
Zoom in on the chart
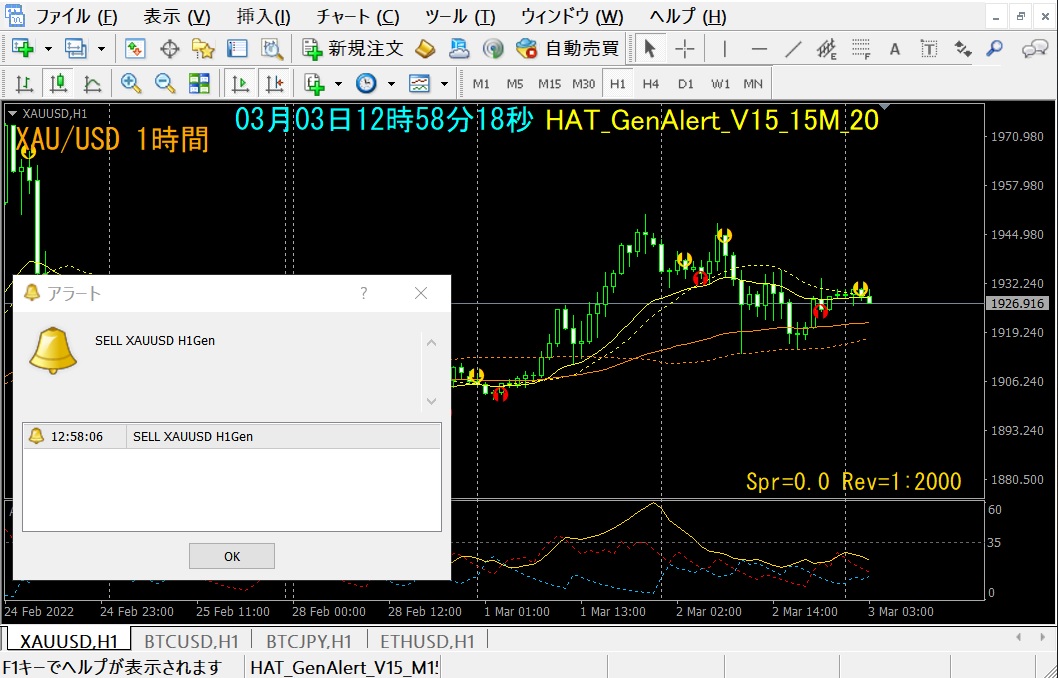click(131, 84)
